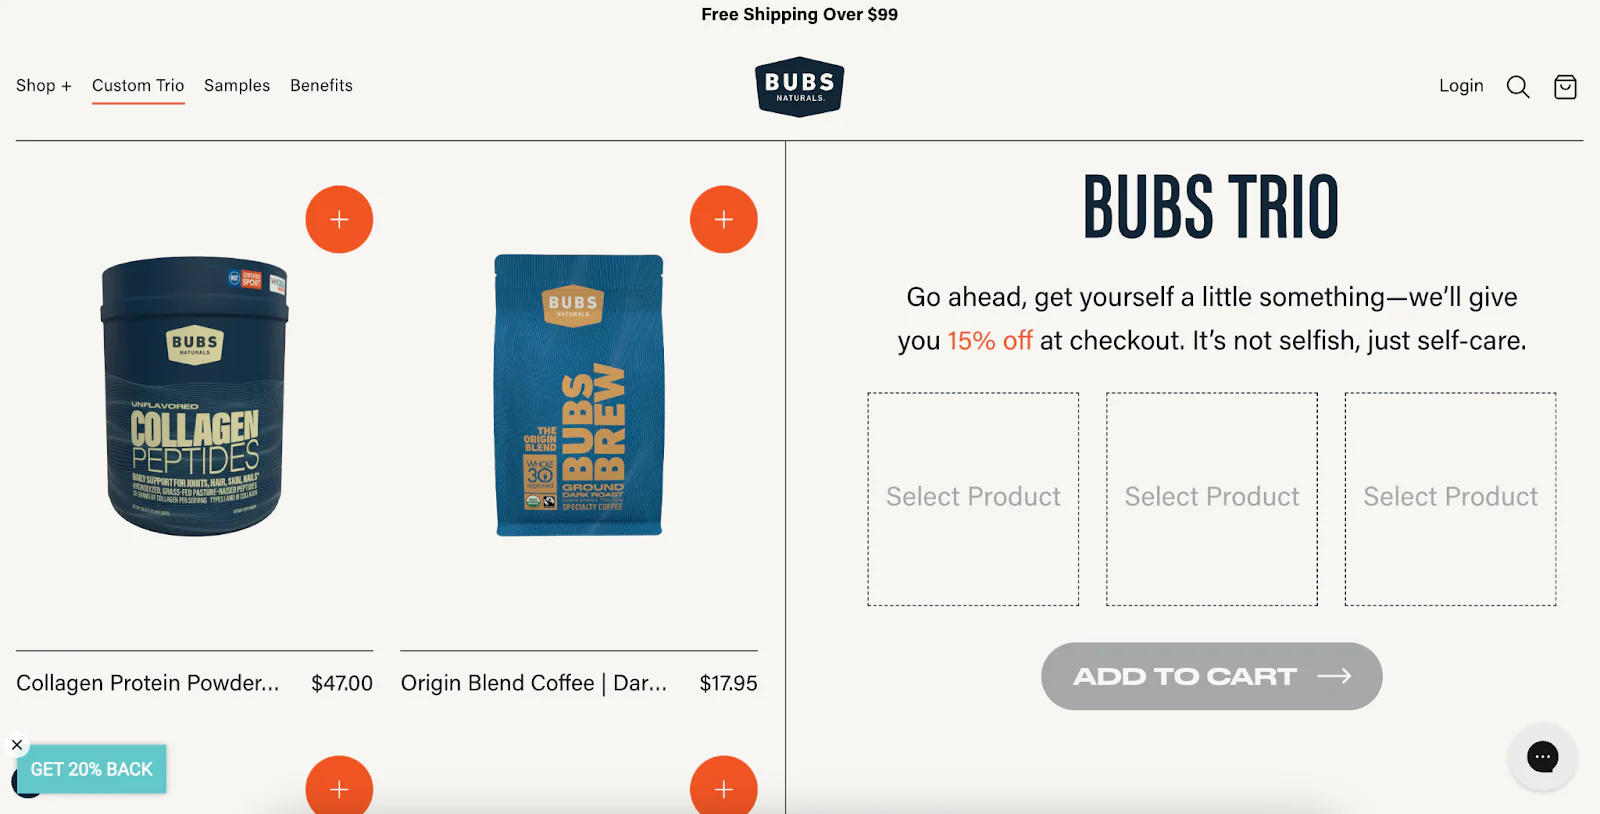
Task: Open the Login link
Action: (x=1461, y=86)
